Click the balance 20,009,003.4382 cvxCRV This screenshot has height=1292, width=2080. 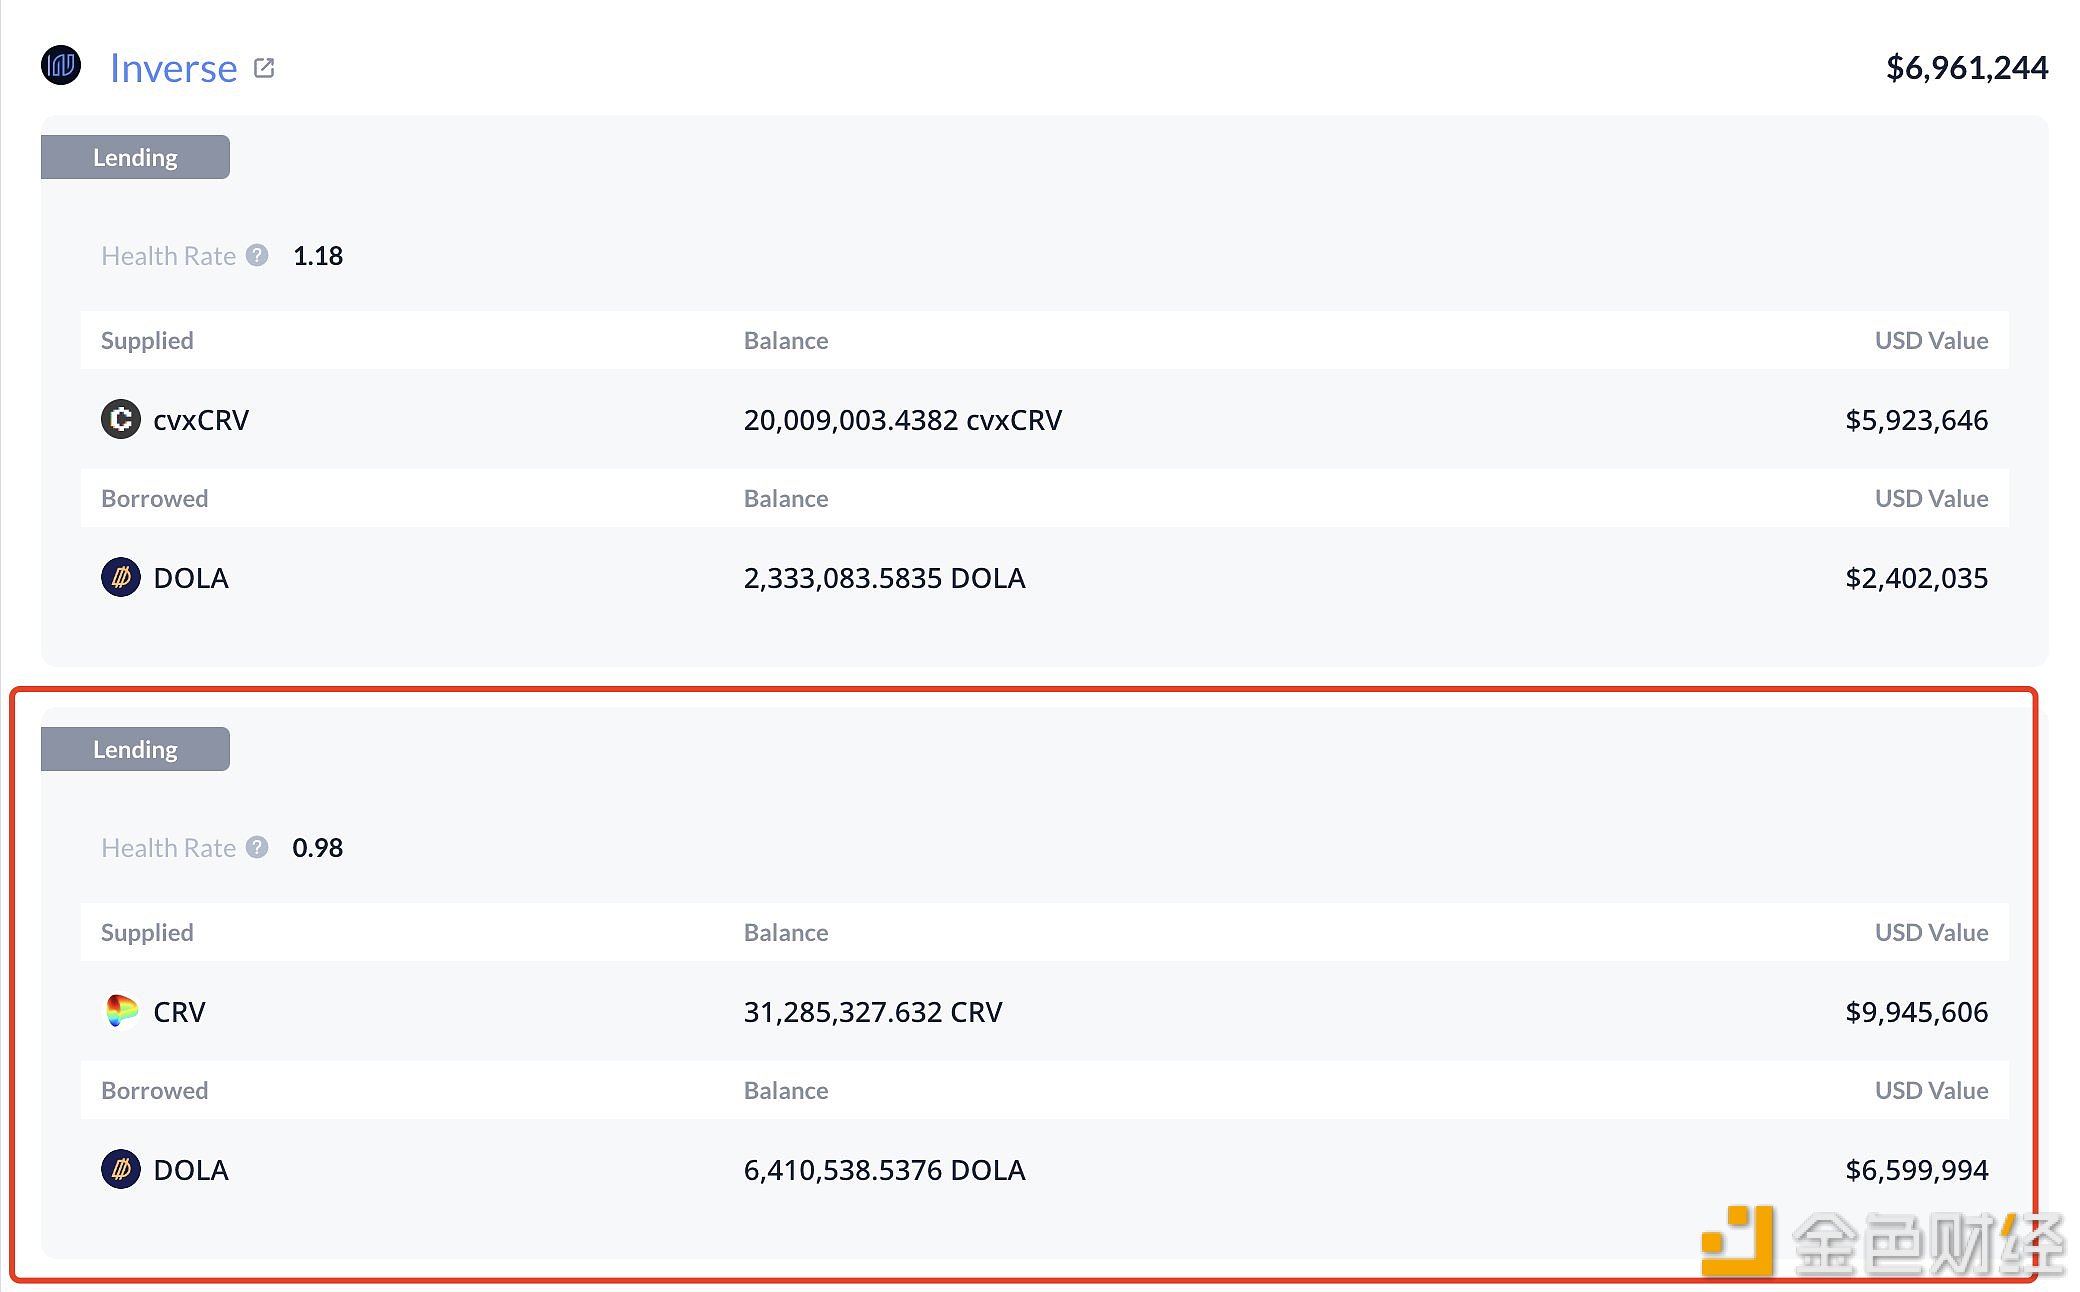903,420
